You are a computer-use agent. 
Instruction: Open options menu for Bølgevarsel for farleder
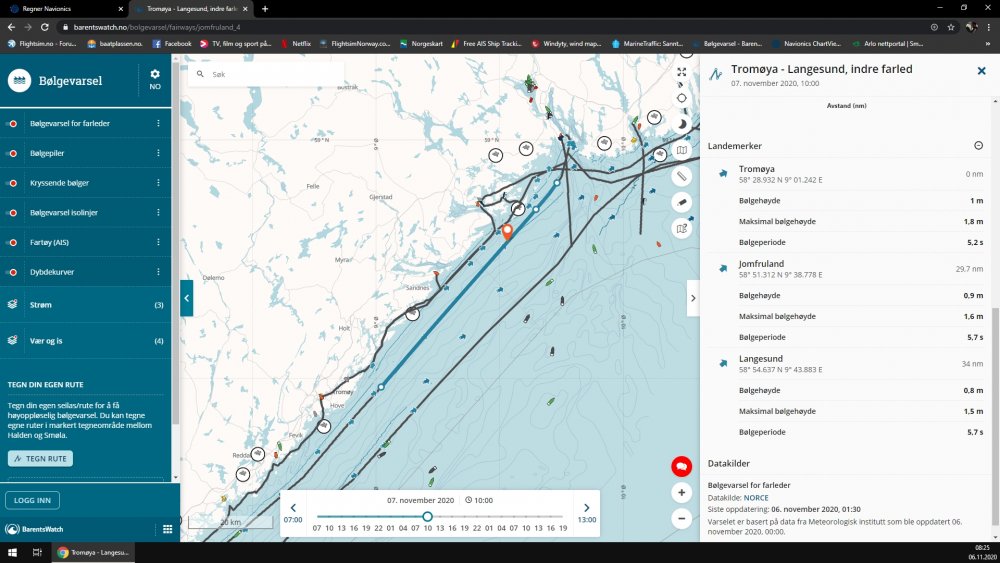point(158,123)
